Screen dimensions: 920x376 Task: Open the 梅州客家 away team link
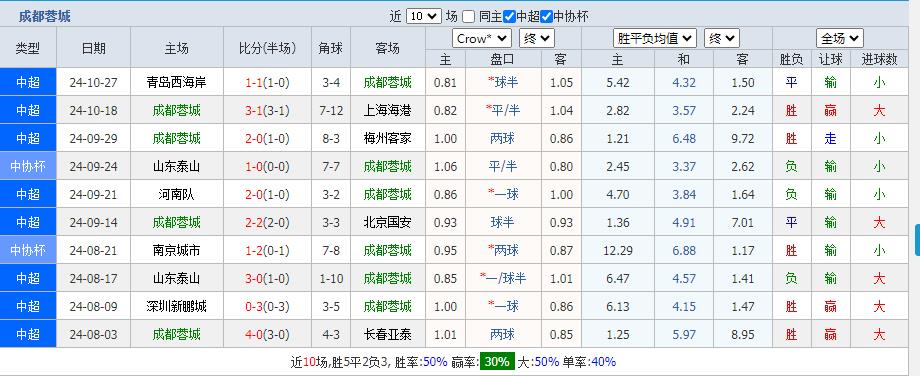pos(387,138)
